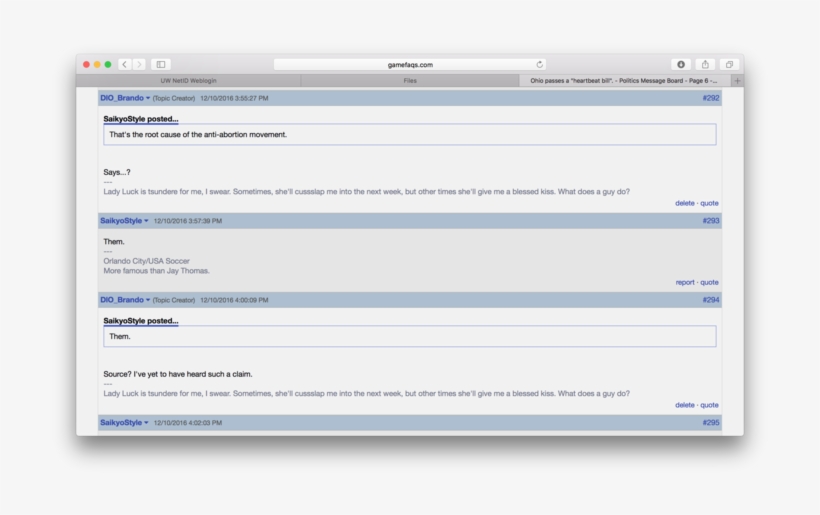Screen dimensions: 820x515
Task: Switch to the UW NetID Weblogin tab
Action: point(188,81)
